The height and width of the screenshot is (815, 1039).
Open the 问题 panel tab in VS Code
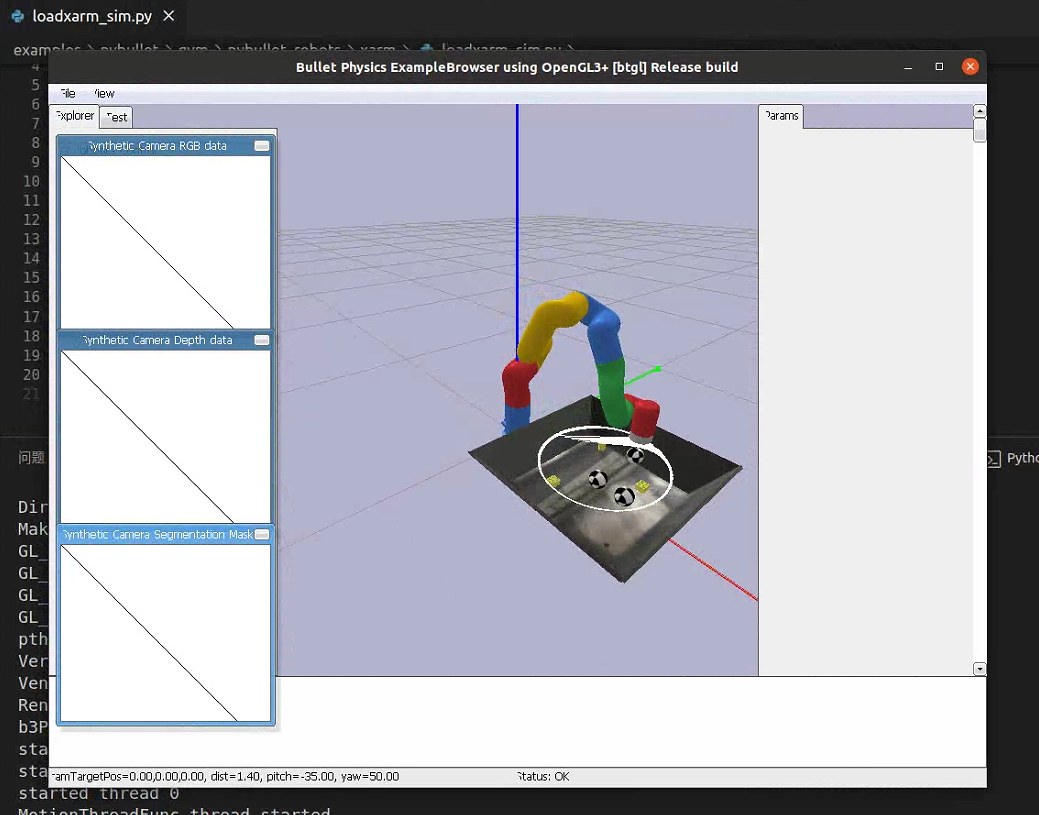(31, 458)
